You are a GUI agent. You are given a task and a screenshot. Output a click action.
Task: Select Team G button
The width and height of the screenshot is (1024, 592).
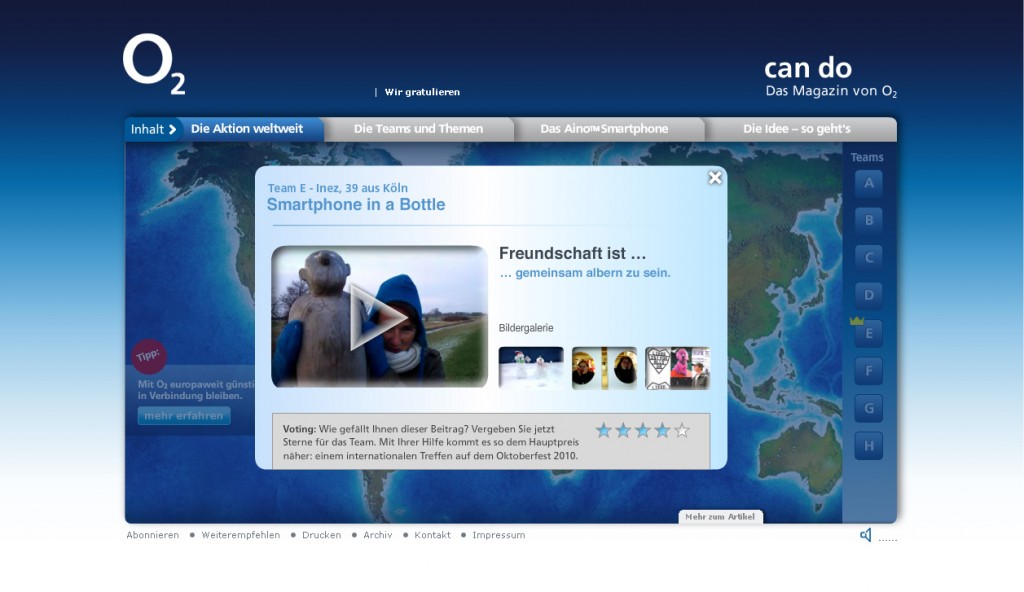click(869, 408)
